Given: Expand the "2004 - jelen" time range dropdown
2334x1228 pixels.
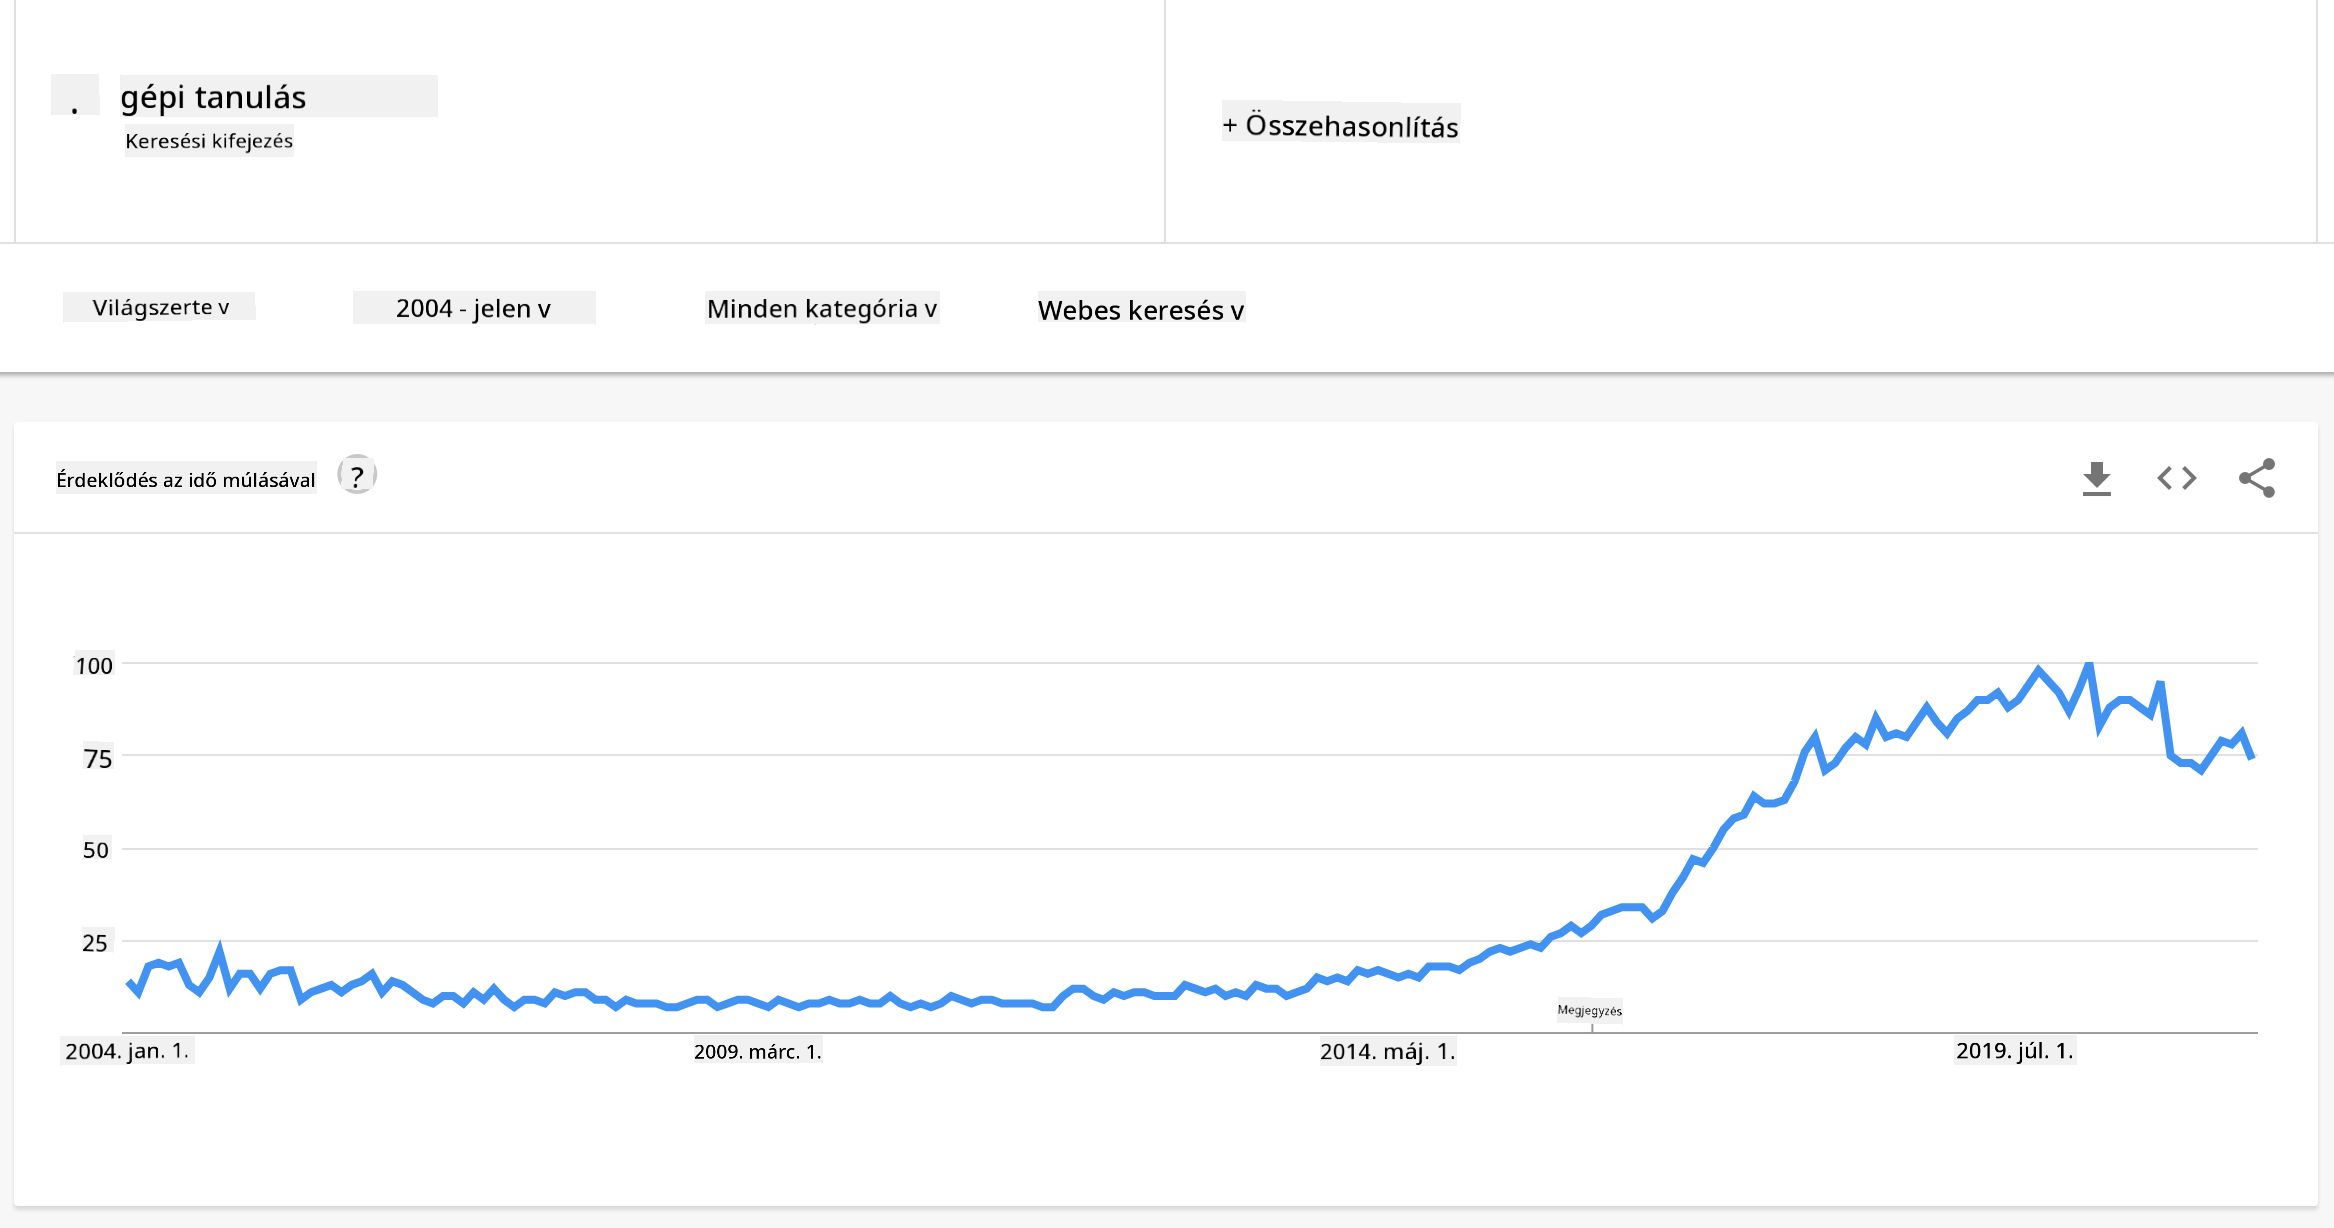Looking at the screenshot, I should pyautogui.click(x=473, y=308).
